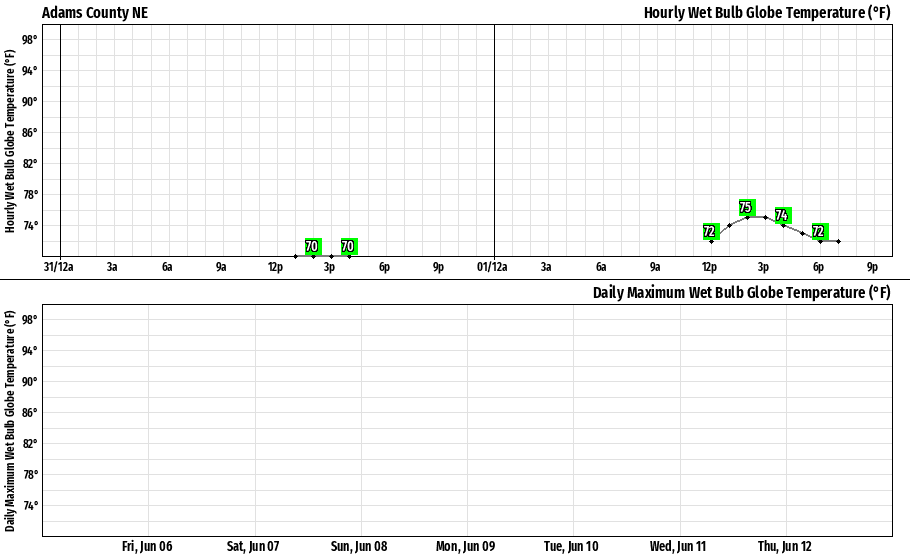Click the 82° label on hourly chart

click(x=30, y=163)
